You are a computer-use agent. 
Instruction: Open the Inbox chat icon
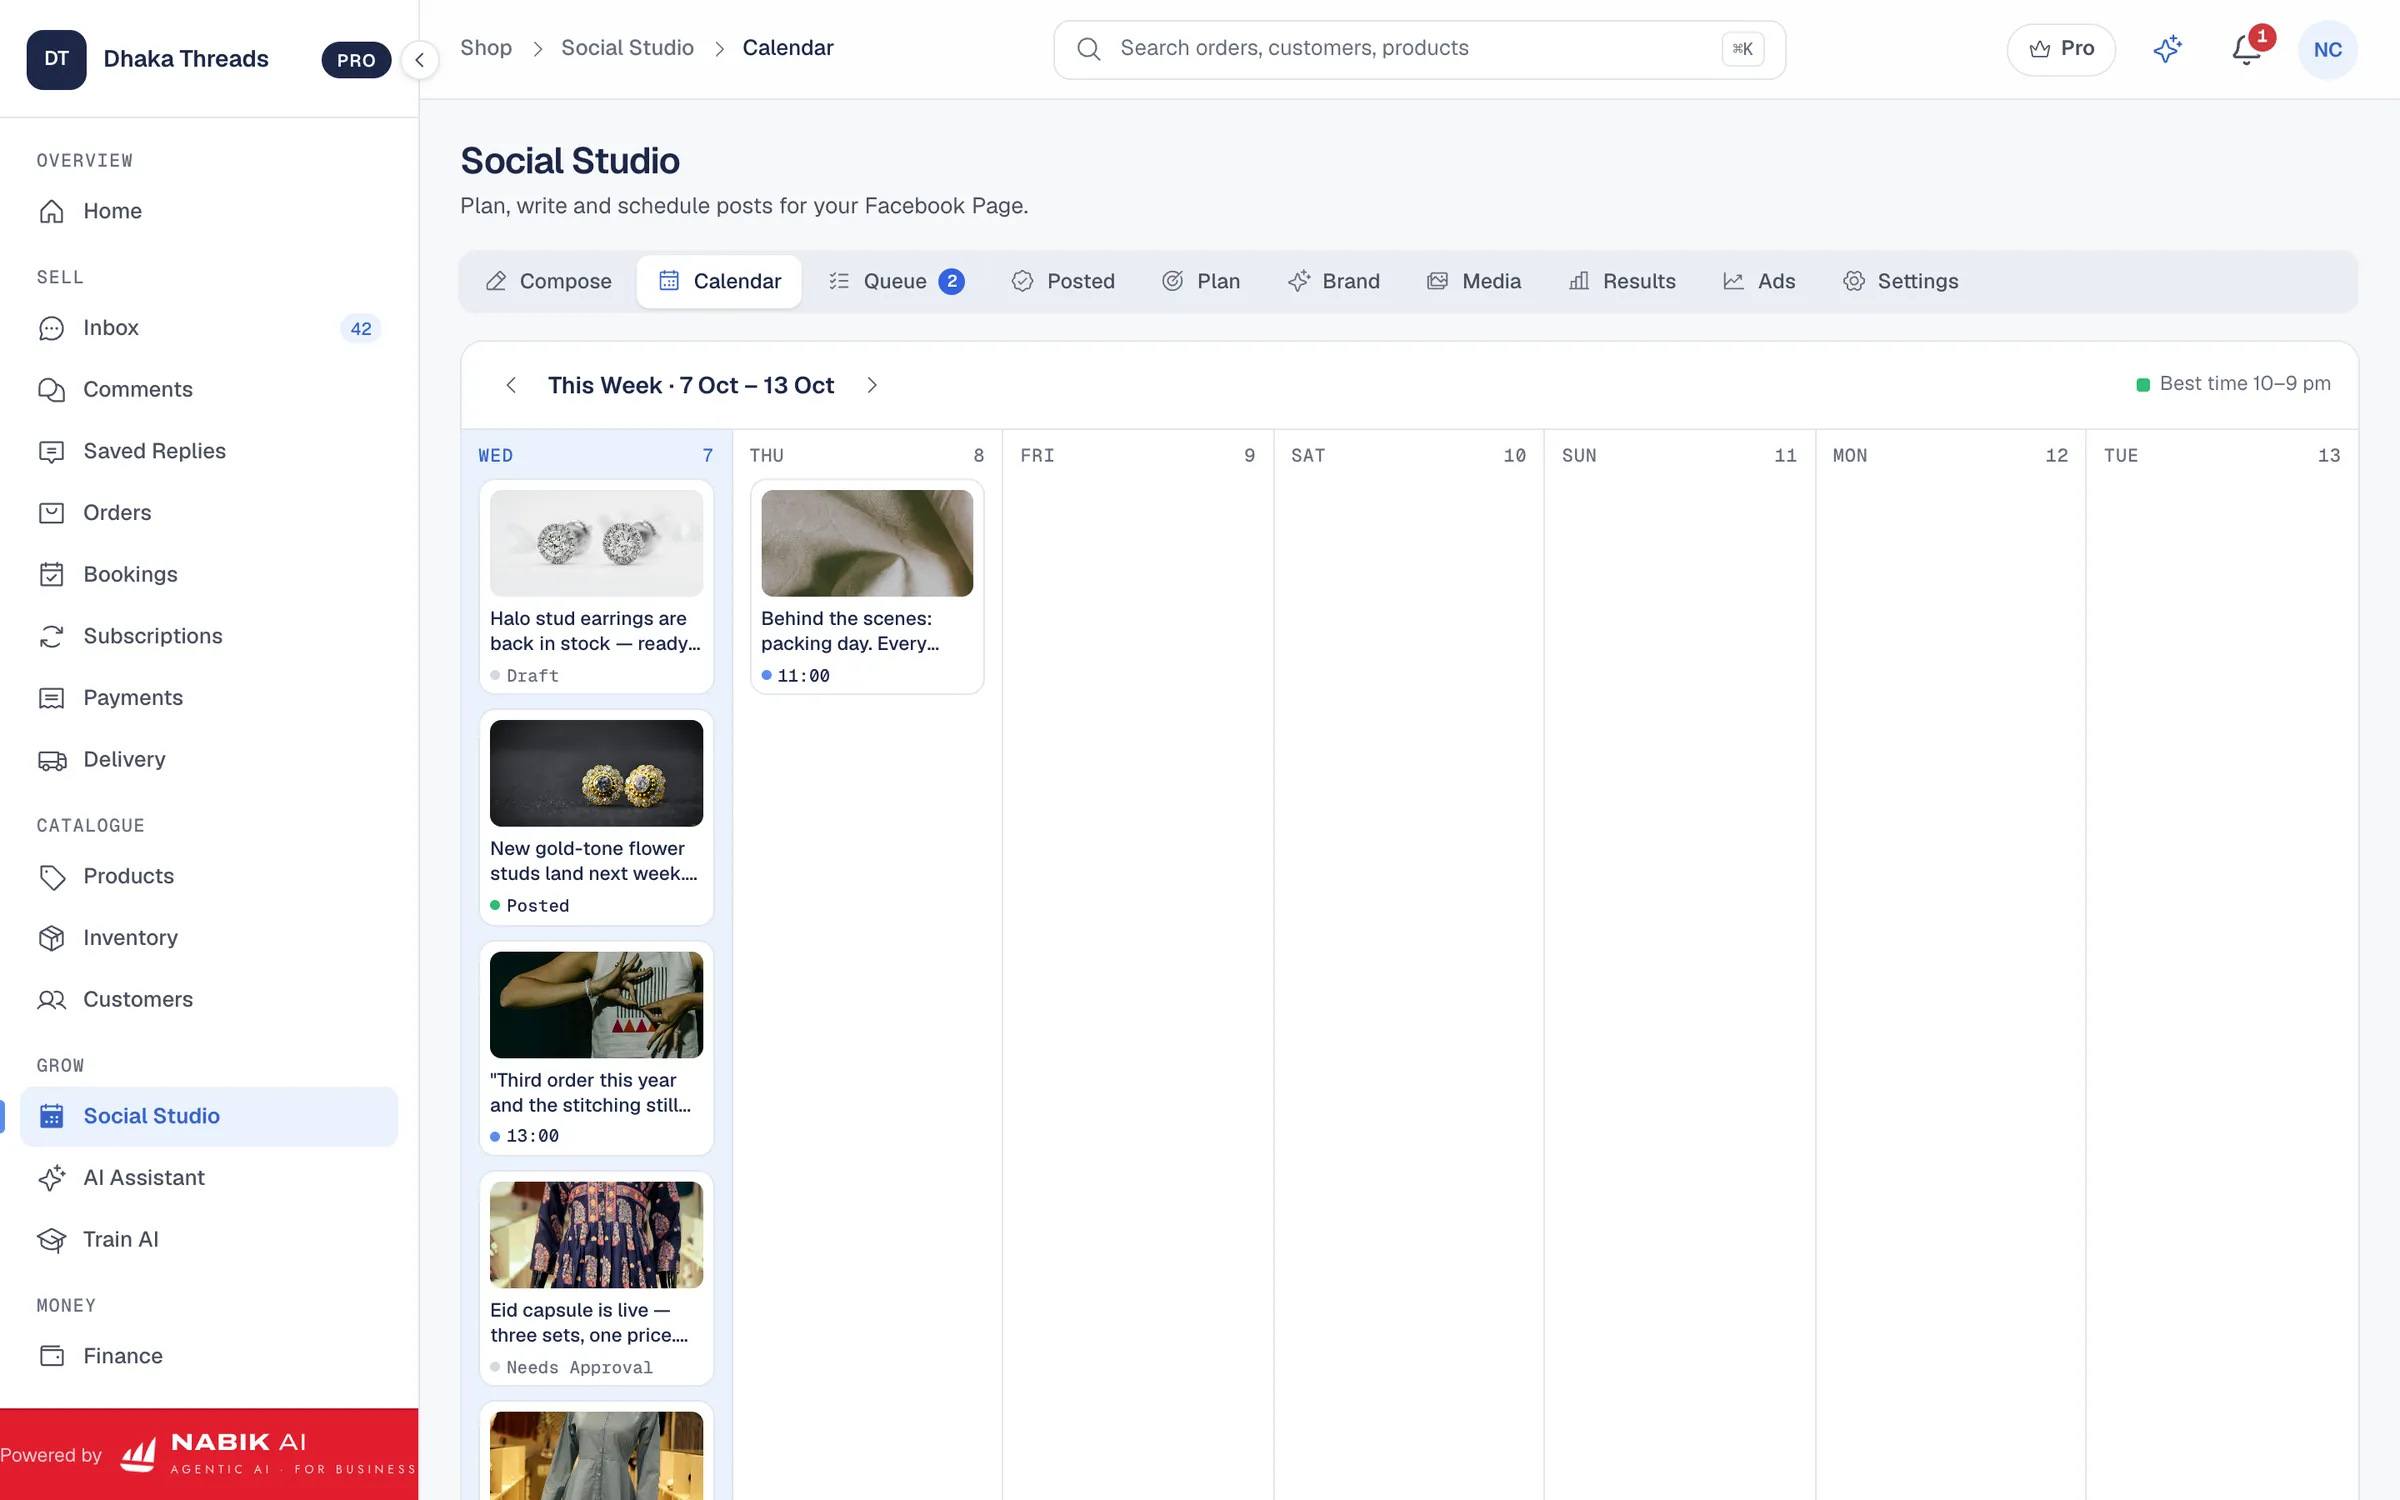pyautogui.click(x=52, y=328)
